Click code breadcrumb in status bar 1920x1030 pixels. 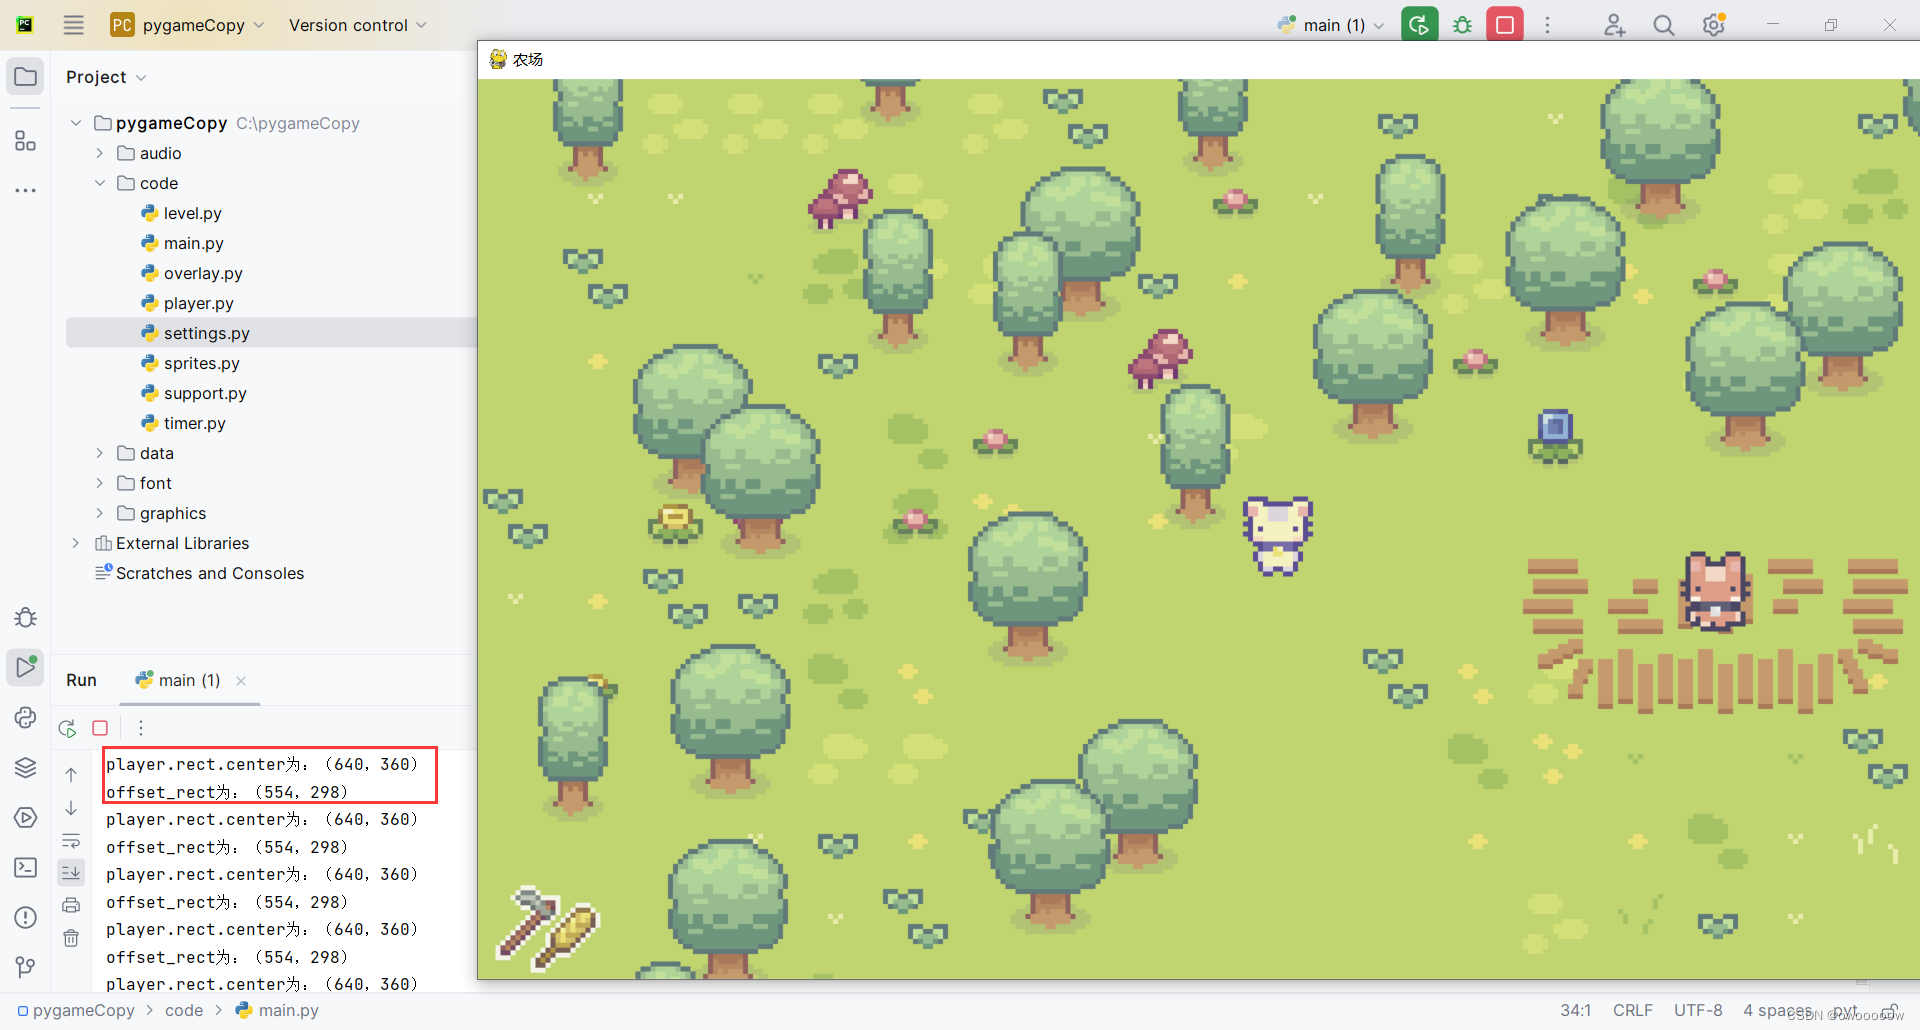(184, 1010)
